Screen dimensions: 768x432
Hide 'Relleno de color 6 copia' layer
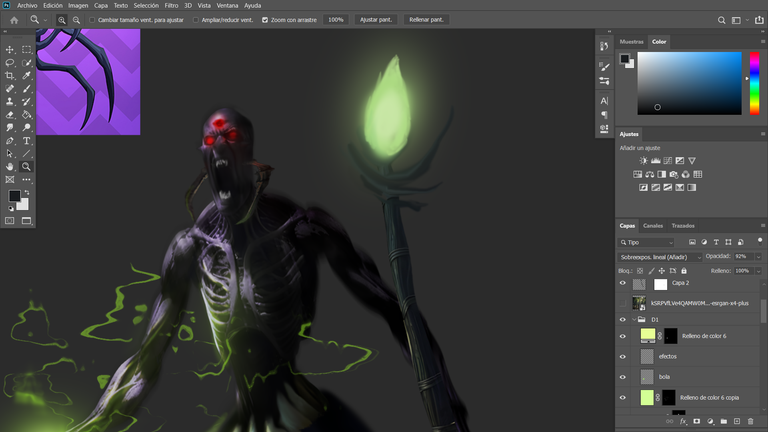click(623, 398)
